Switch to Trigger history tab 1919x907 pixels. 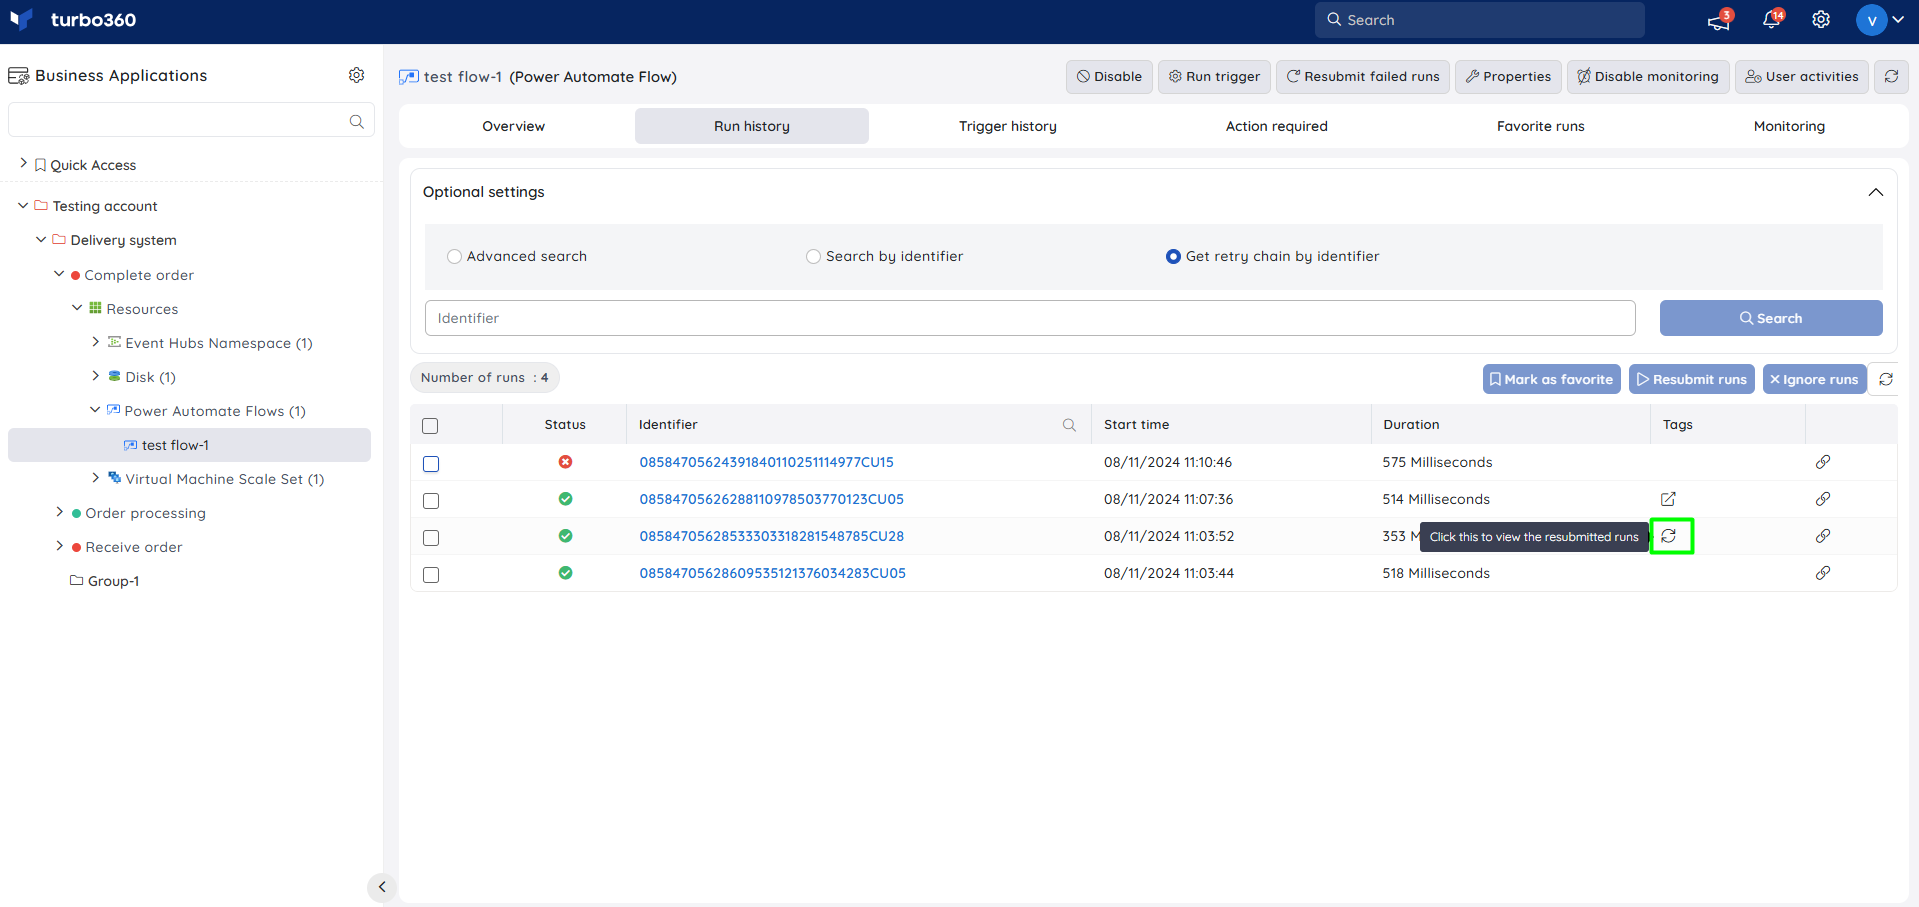click(1008, 126)
